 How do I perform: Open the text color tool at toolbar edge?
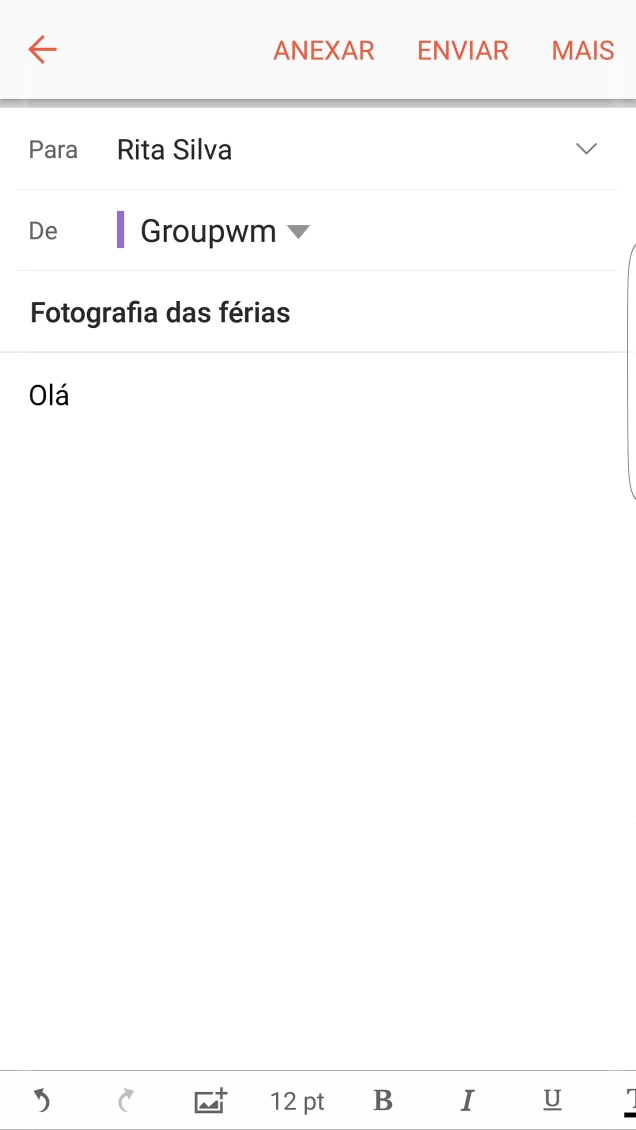[630, 1100]
